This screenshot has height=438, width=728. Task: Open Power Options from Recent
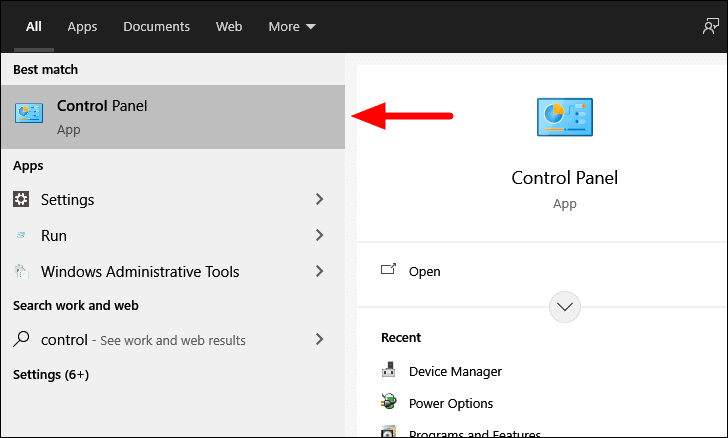coord(451,403)
